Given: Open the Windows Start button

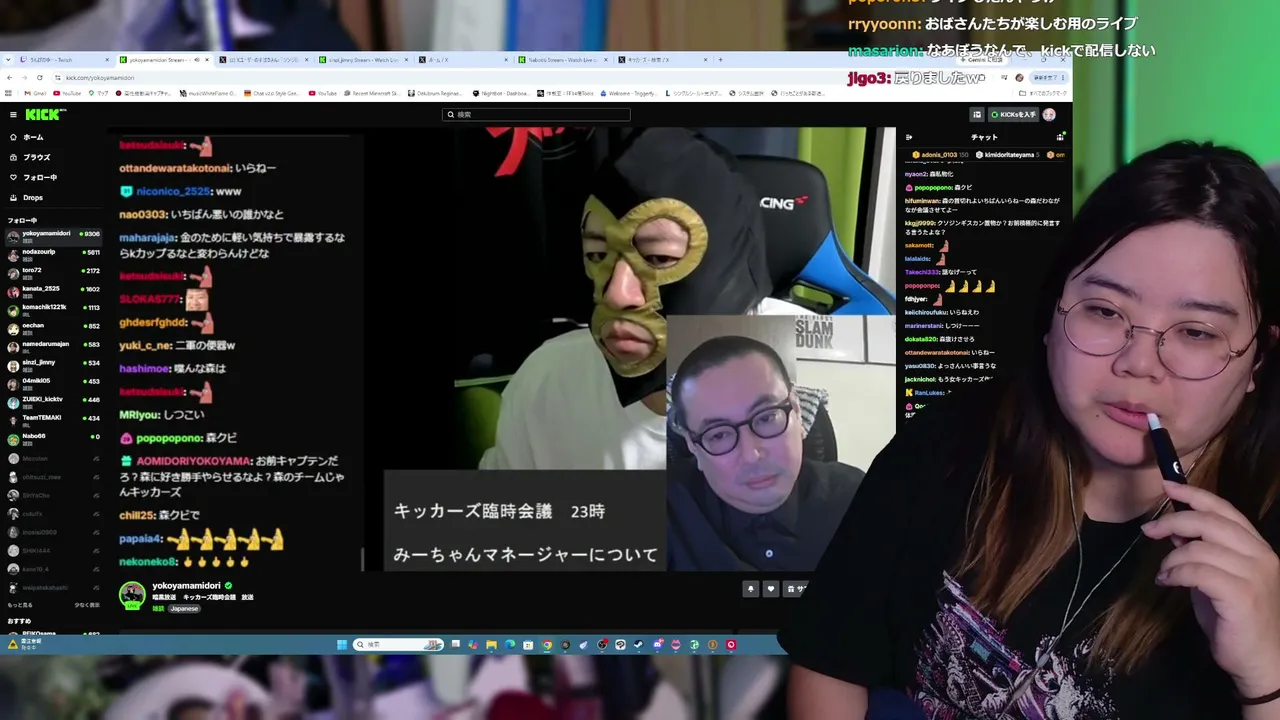Looking at the screenshot, I should pyautogui.click(x=342, y=645).
